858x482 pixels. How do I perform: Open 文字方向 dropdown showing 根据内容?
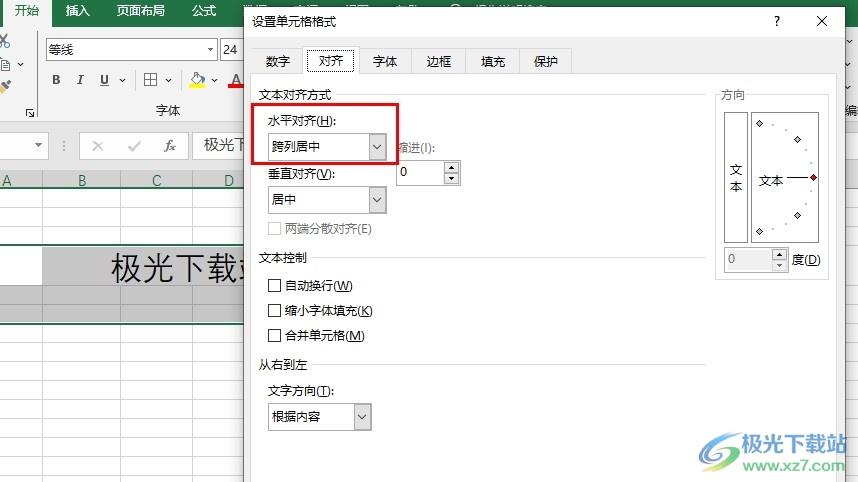coord(320,417)
